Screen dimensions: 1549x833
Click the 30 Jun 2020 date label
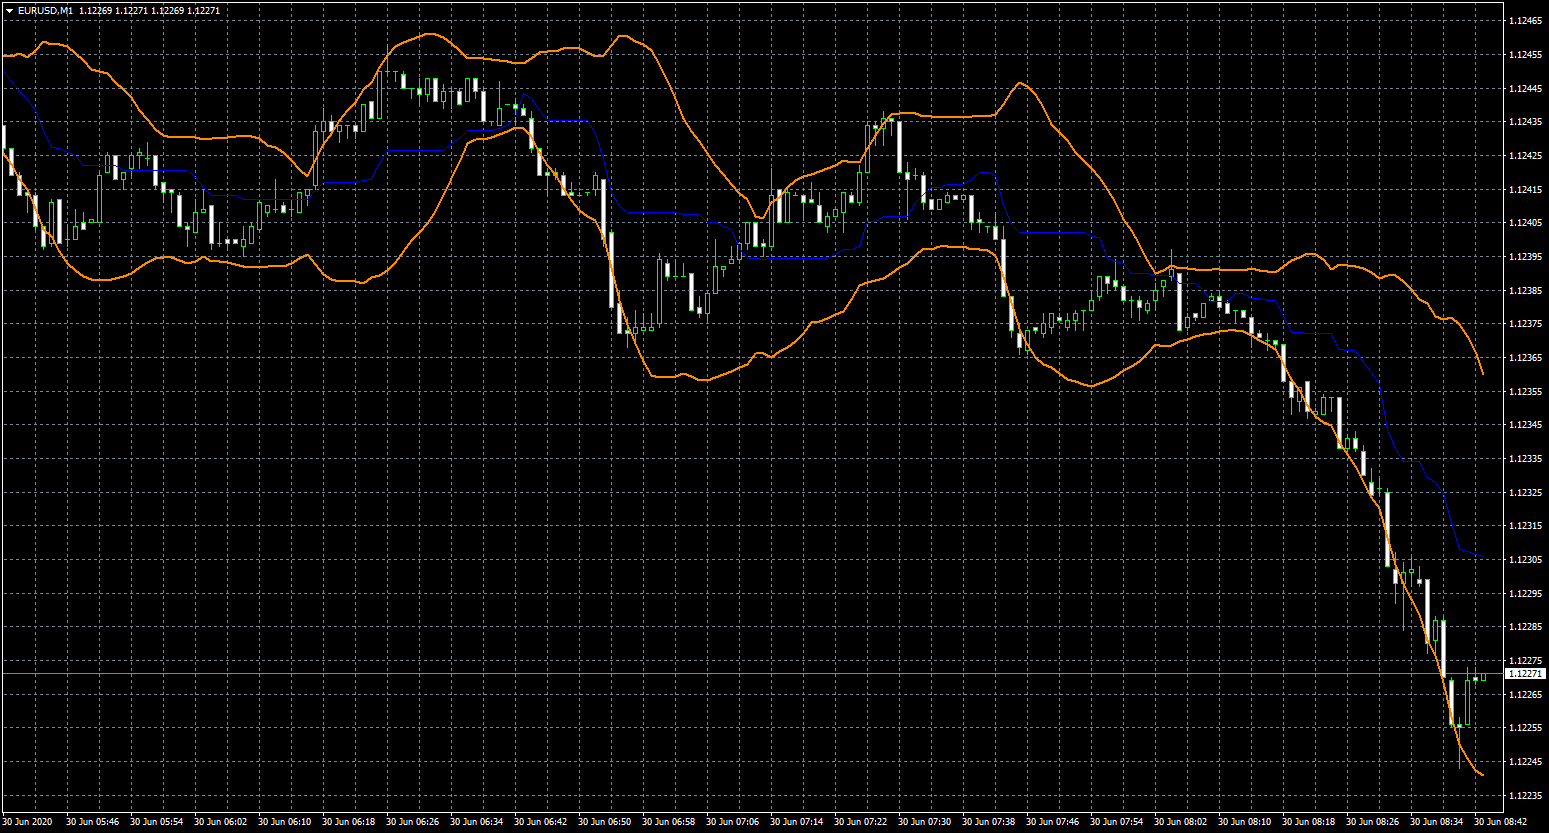tap(28, 821)
